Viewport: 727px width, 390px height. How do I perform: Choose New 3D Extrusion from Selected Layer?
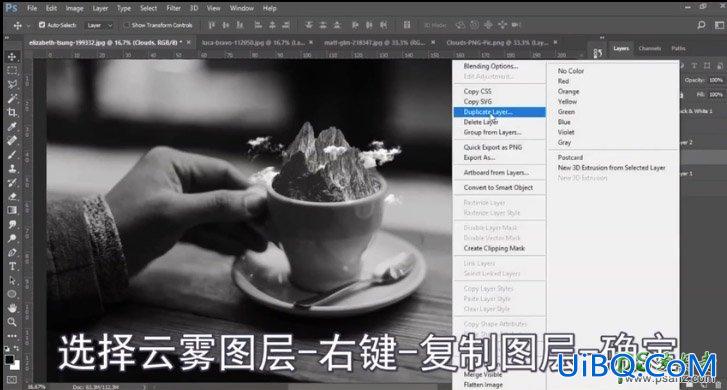coord(613,167)
